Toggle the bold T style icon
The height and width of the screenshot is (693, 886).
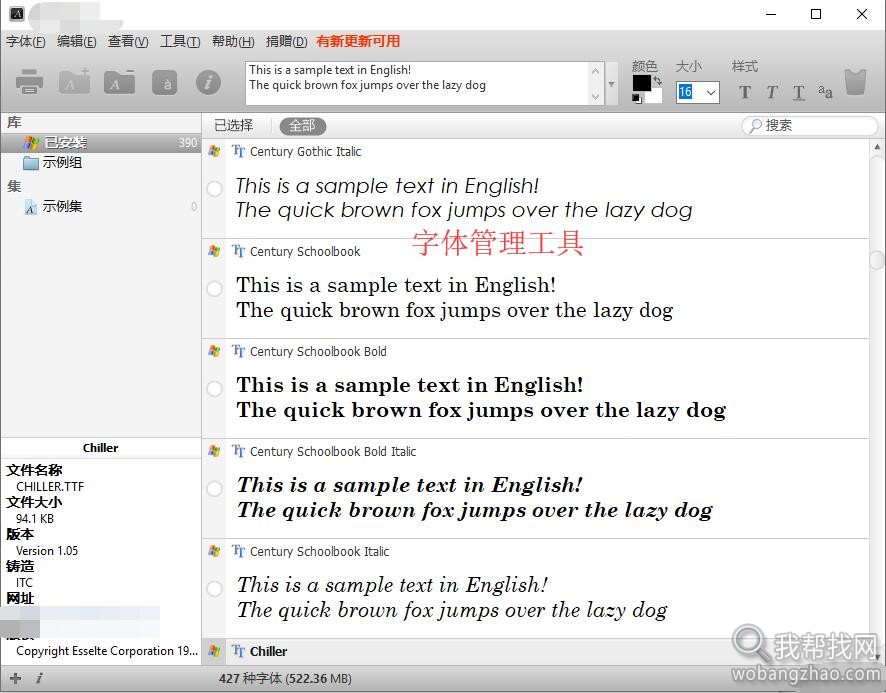745,92
